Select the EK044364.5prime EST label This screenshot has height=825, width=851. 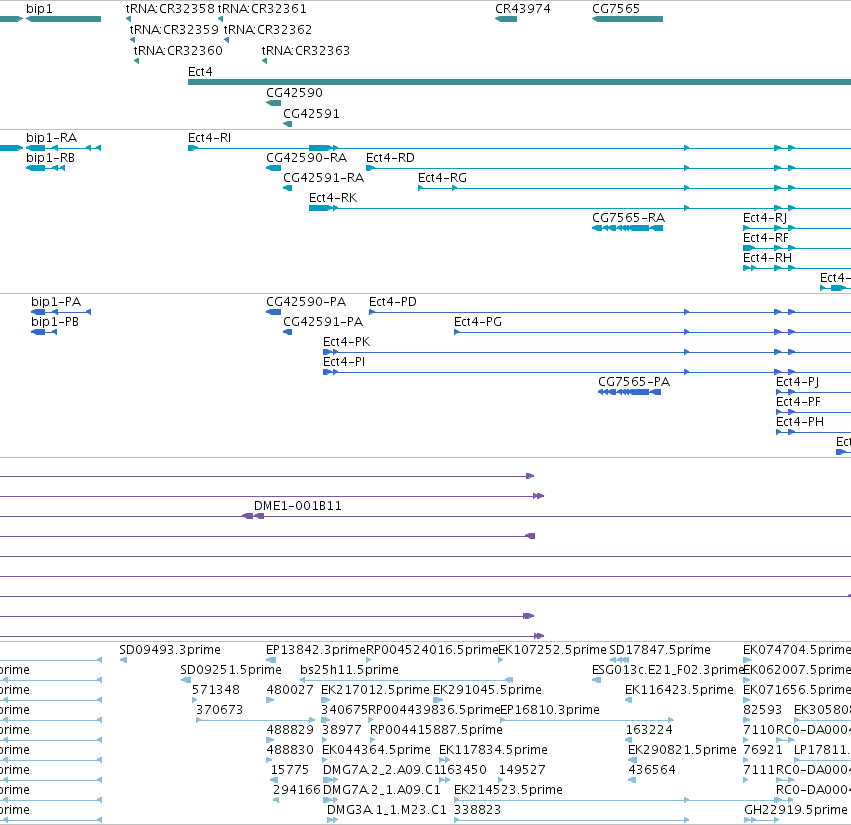tap(377, 750)
